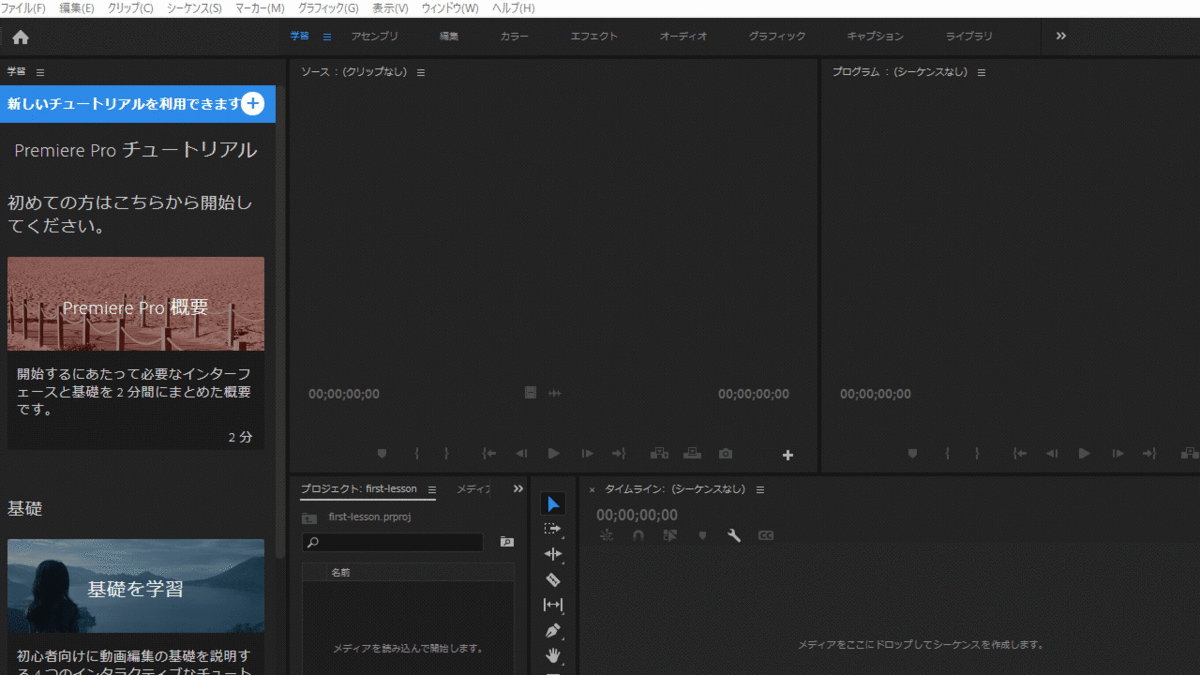
Task: Add marker in Source monitor
Action: 382,454
